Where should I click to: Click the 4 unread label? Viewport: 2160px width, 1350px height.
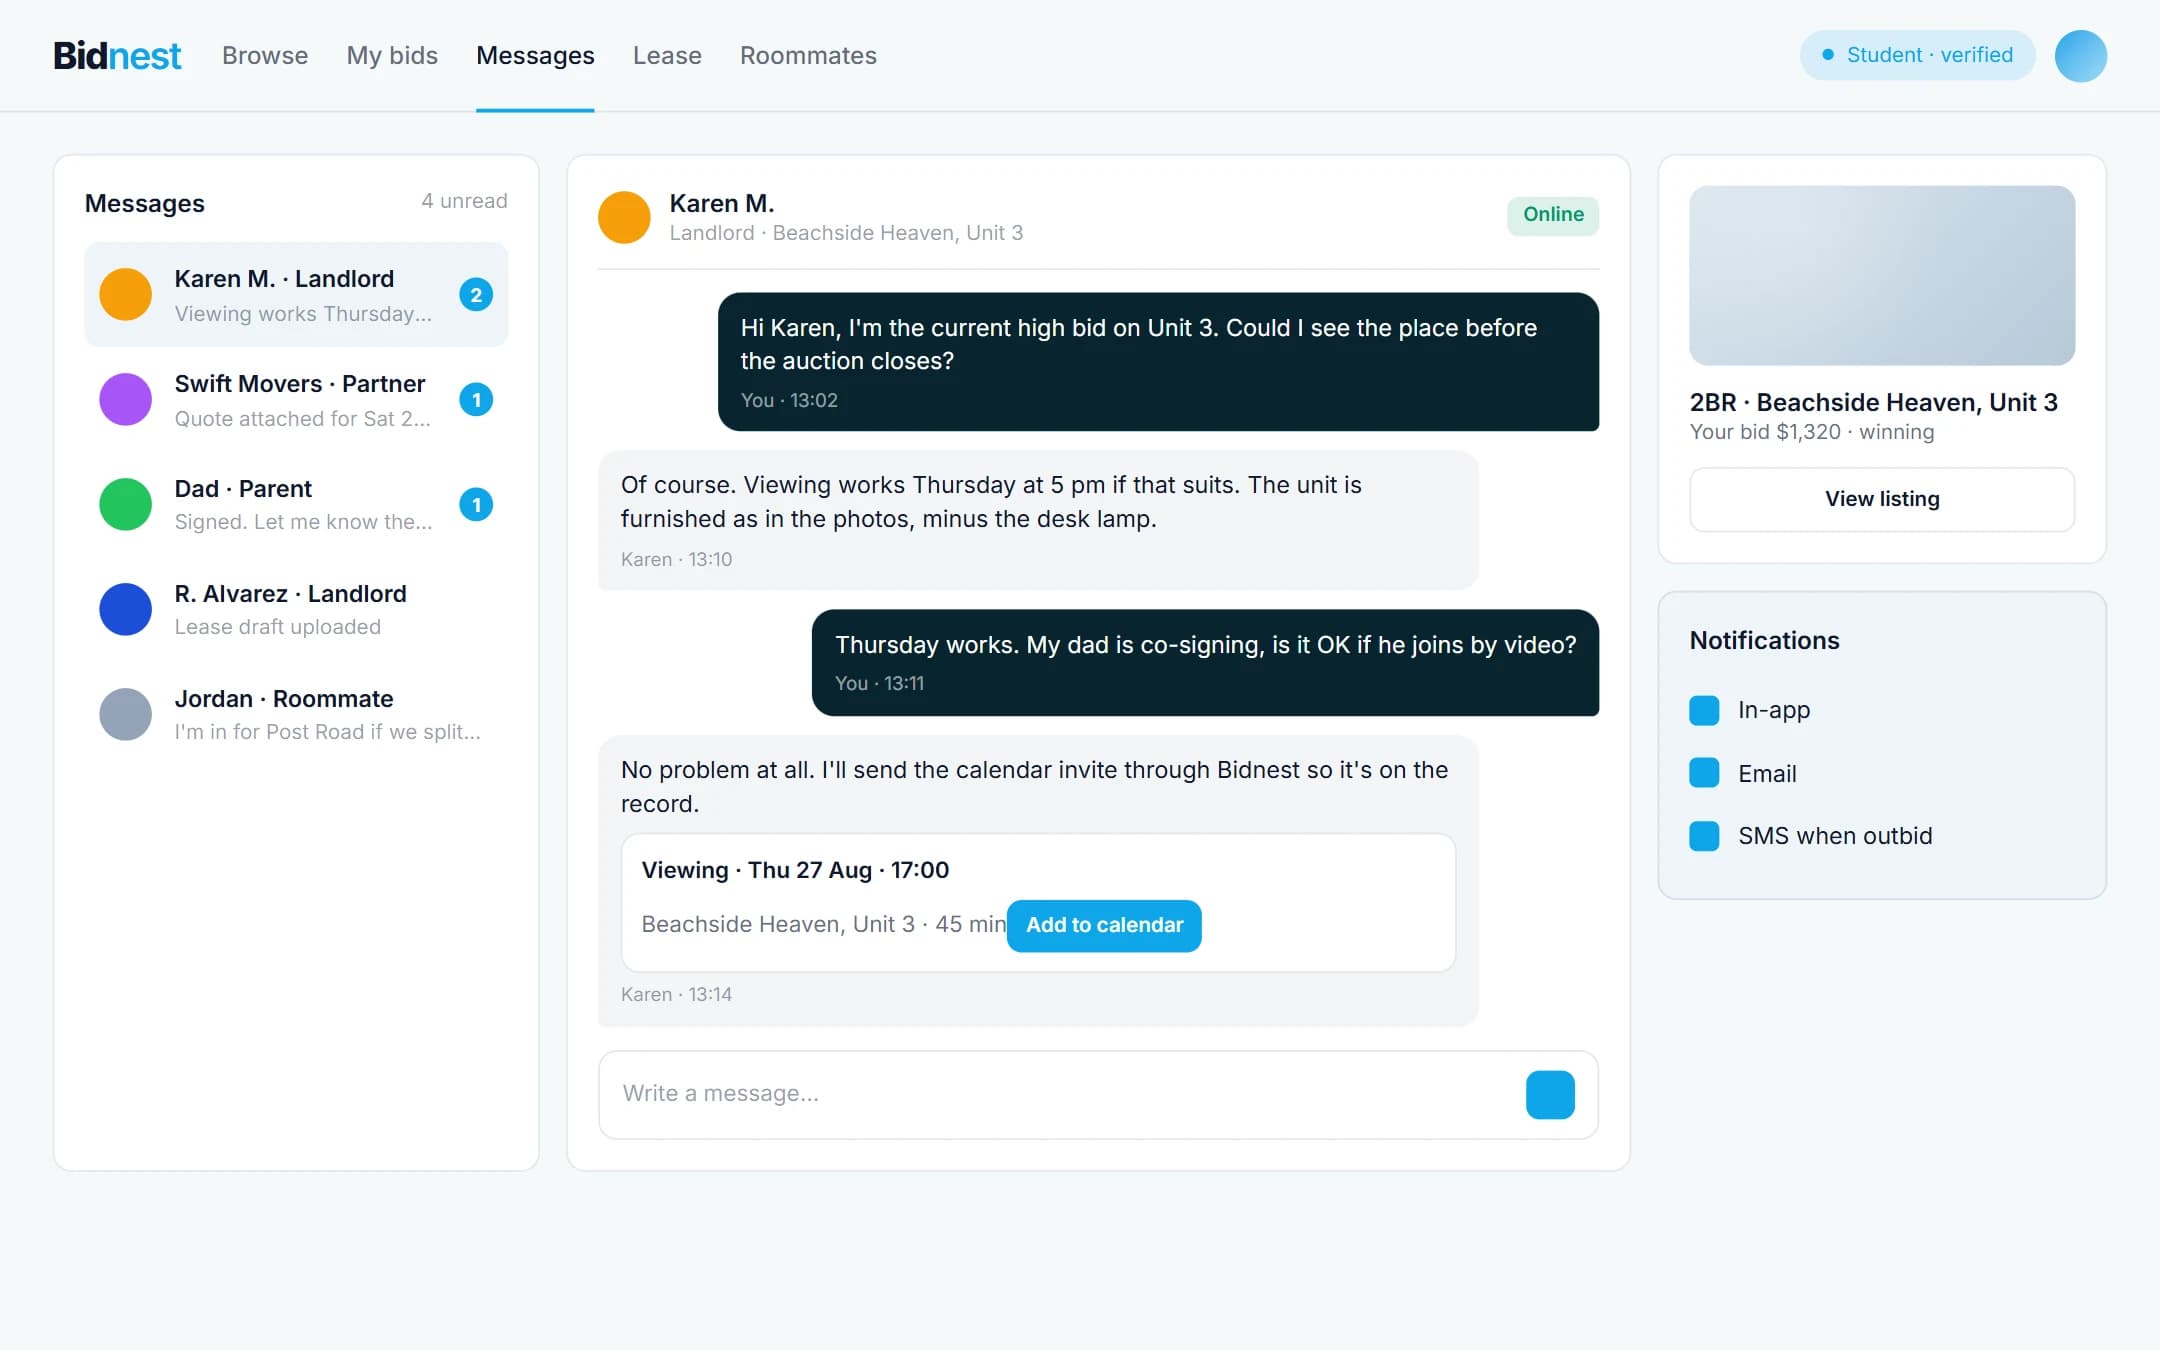point(464,201)
